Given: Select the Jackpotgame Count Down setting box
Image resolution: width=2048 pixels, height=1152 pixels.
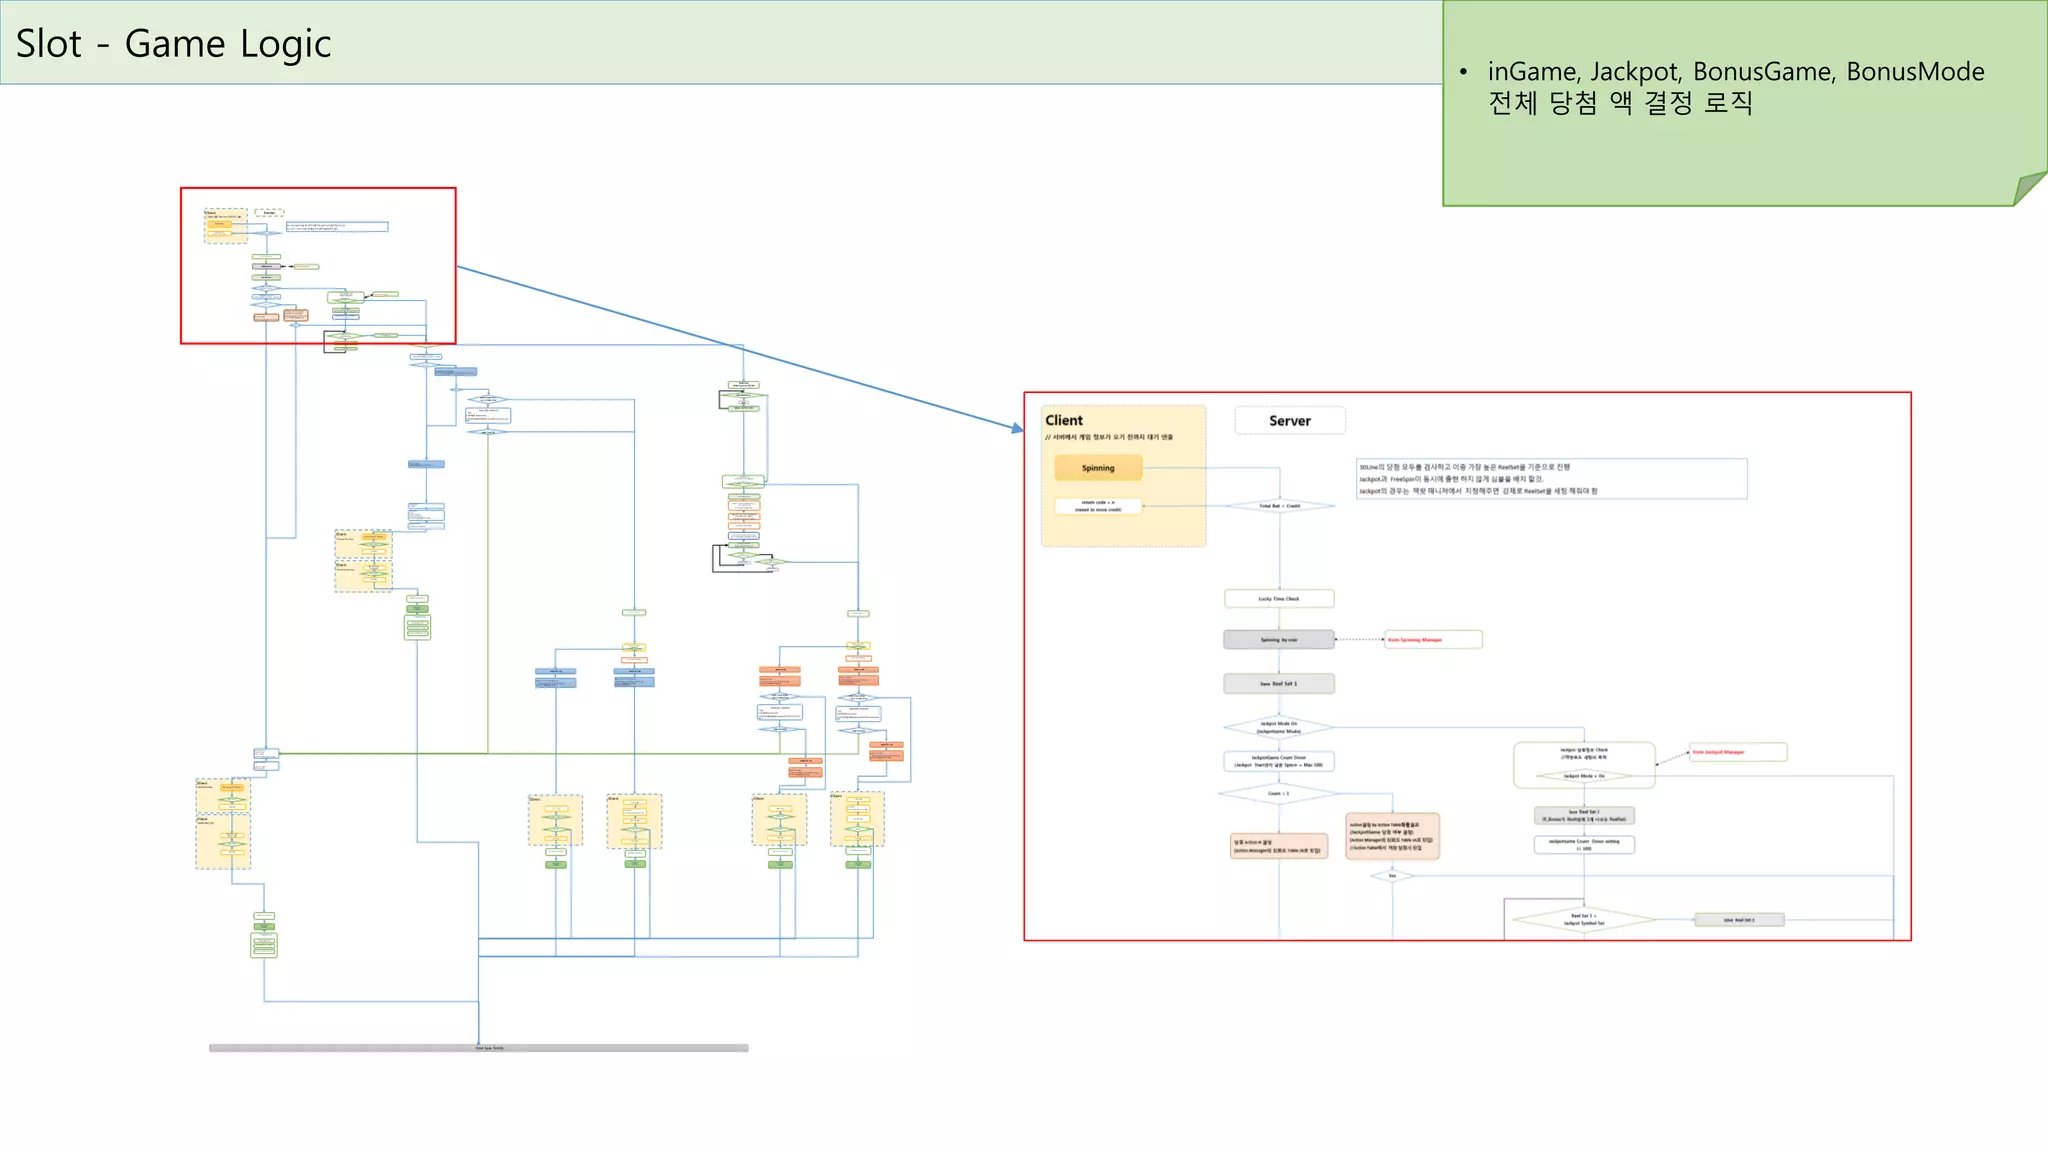Looking at the screenshot, I should coord(1584,845).
